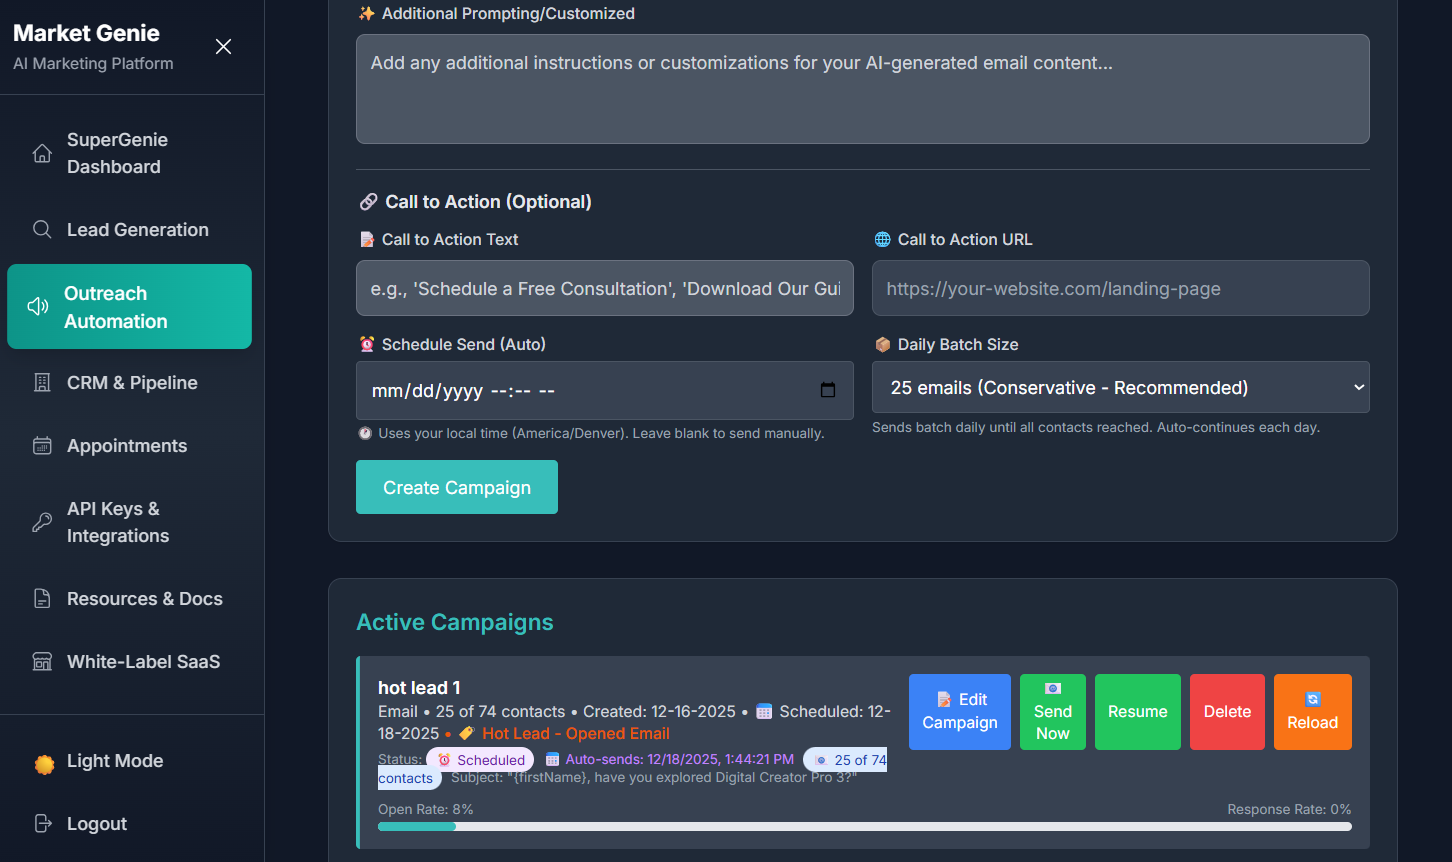The image size is (1452, 862).
Task: Collapse the sidebar with the X
Action: pyautogui.click(x=222, y=46)
